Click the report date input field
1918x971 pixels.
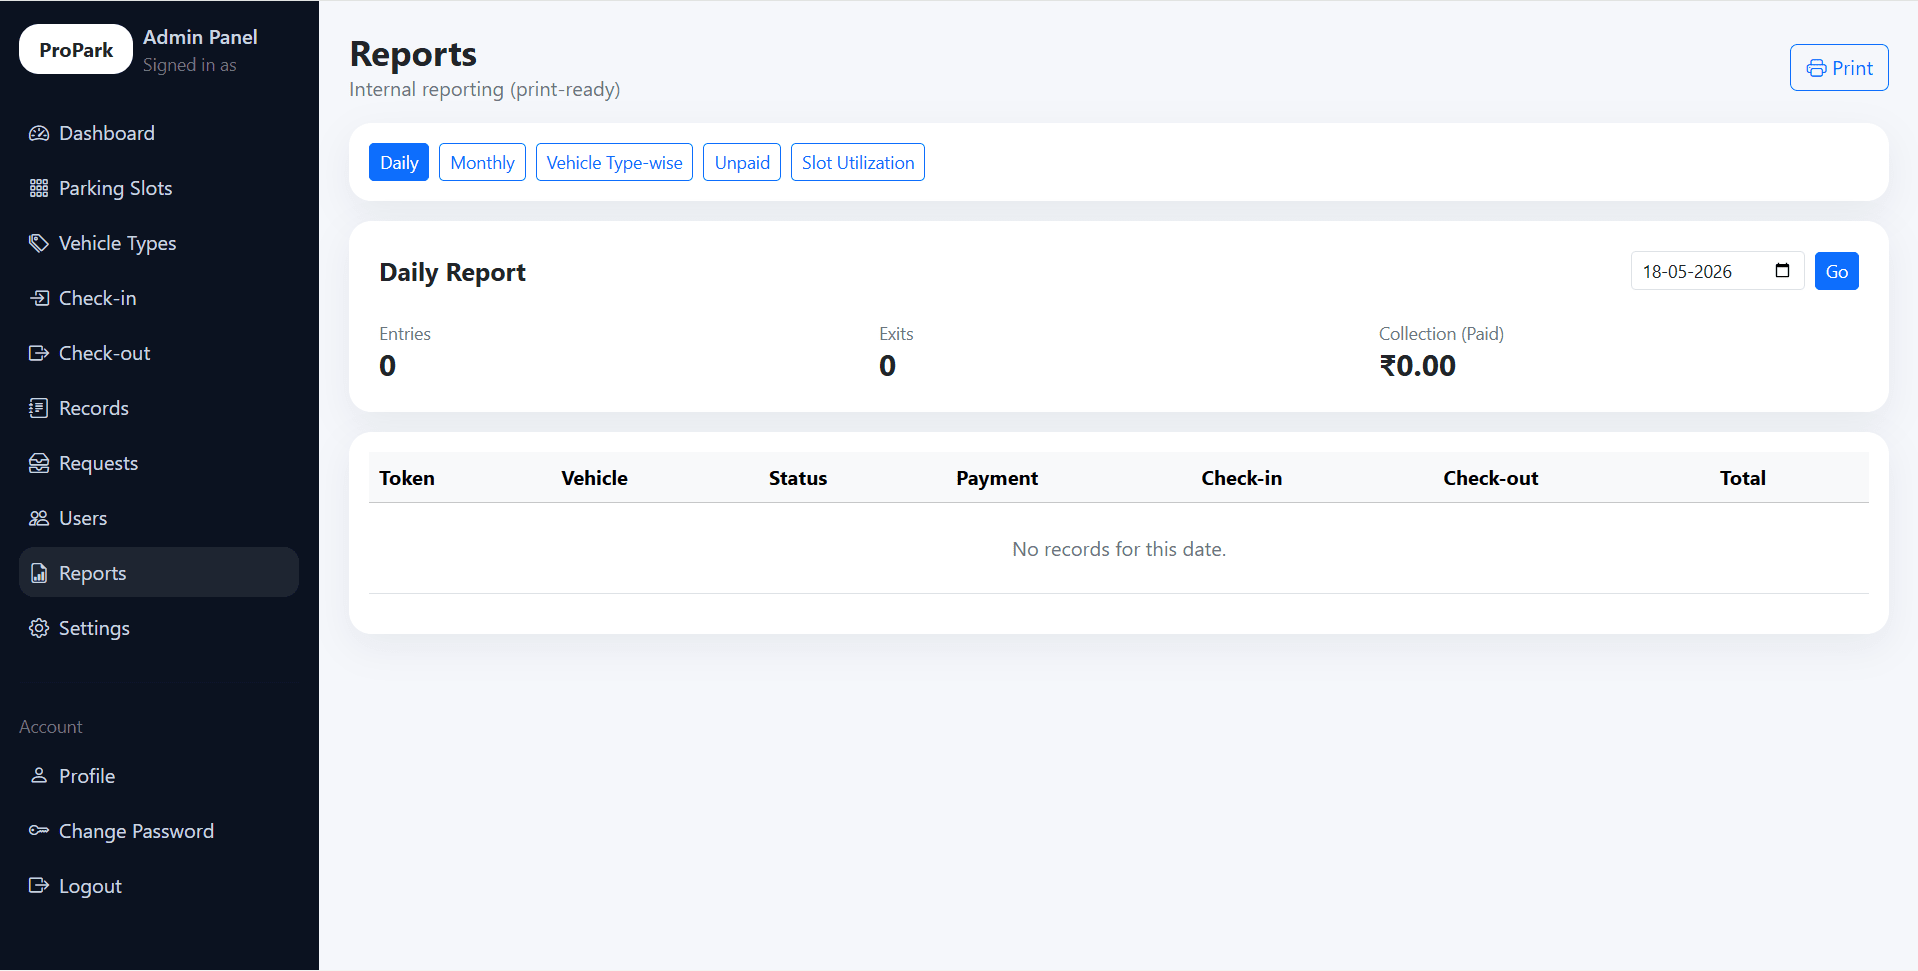tap(1717, 271)
